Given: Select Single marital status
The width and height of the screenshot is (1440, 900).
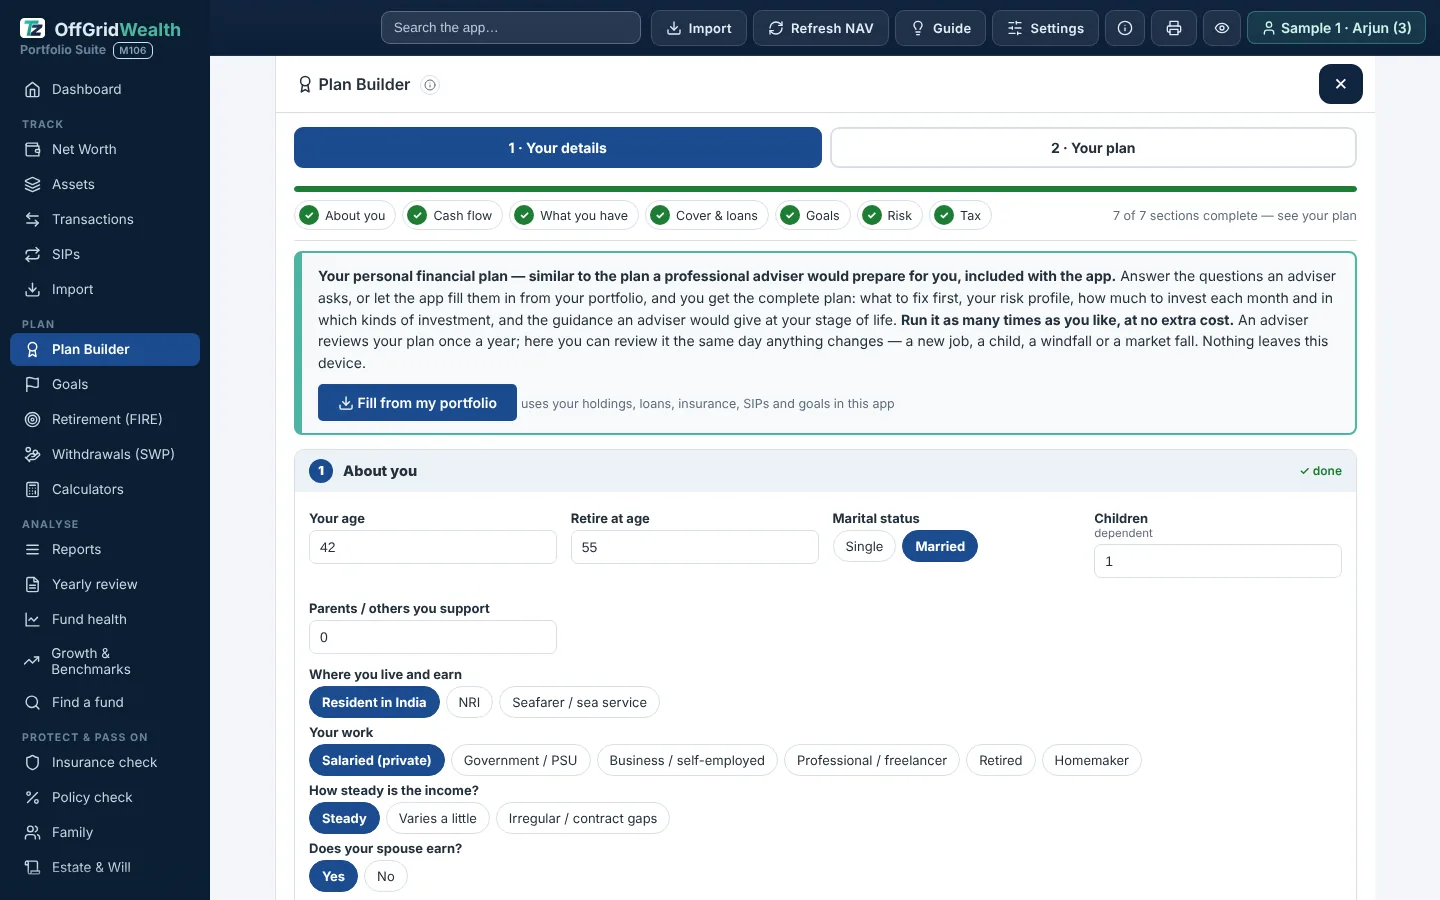Looking at the screenshot, I should pos(864,546).
